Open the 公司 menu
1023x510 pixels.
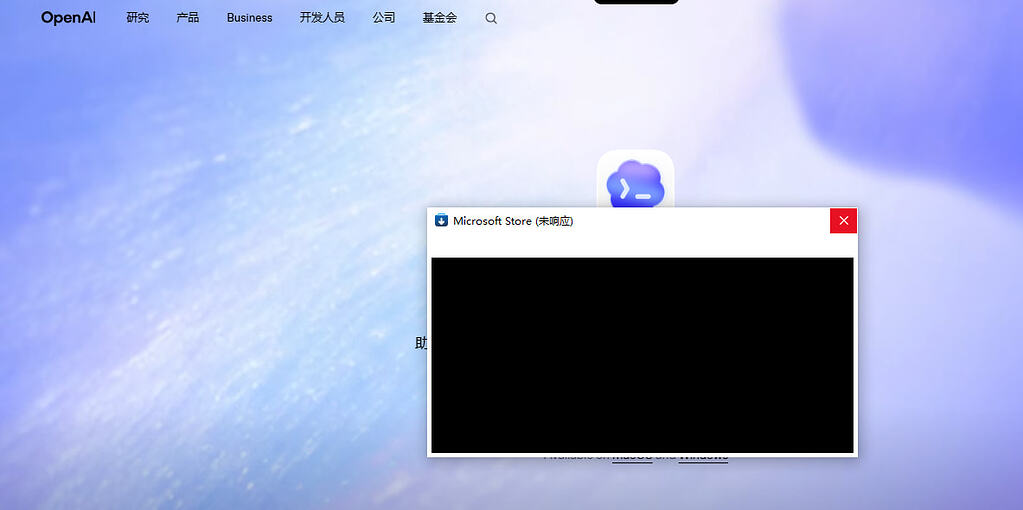pyautogui.click(x=384, y=18)
